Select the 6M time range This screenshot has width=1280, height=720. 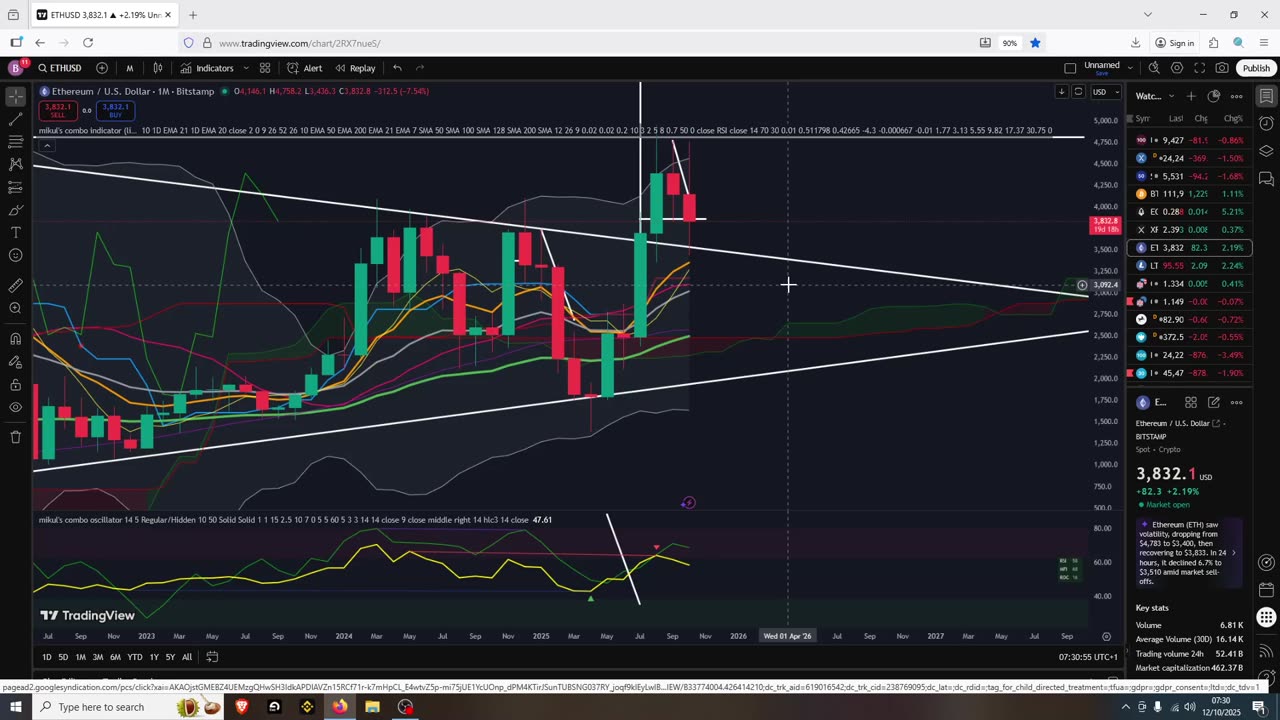click(x=115, y=657)
